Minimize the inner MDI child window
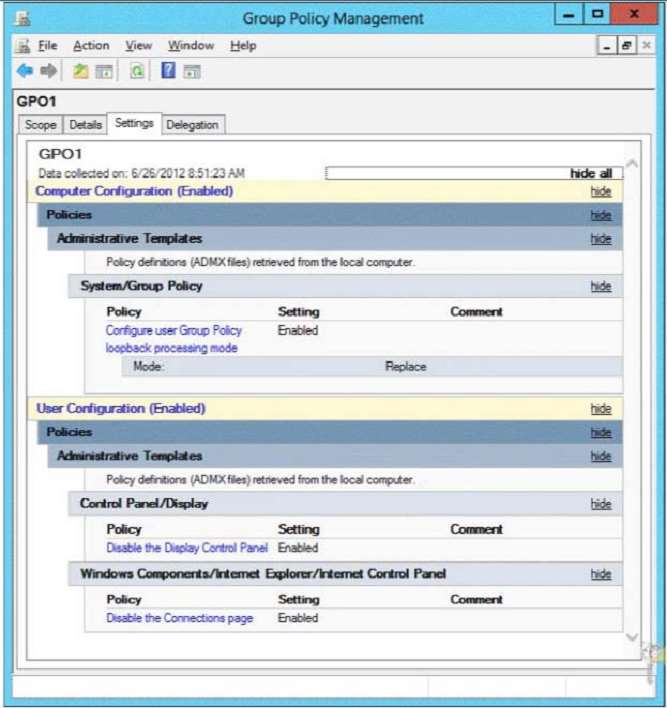Viewport: 667px width, 708px height. [606, 46]
